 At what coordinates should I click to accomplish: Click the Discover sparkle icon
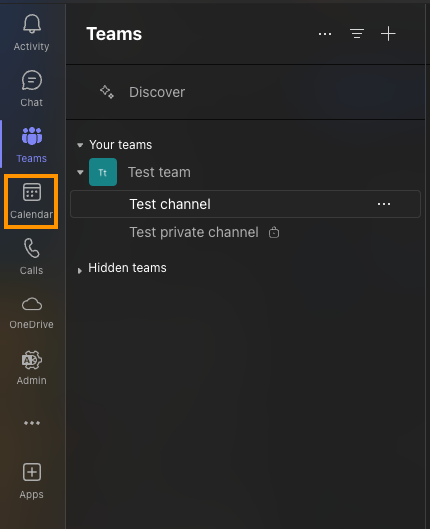107,92
